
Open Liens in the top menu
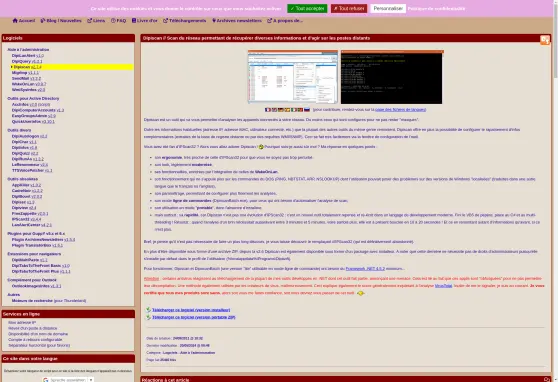[96, 21]
